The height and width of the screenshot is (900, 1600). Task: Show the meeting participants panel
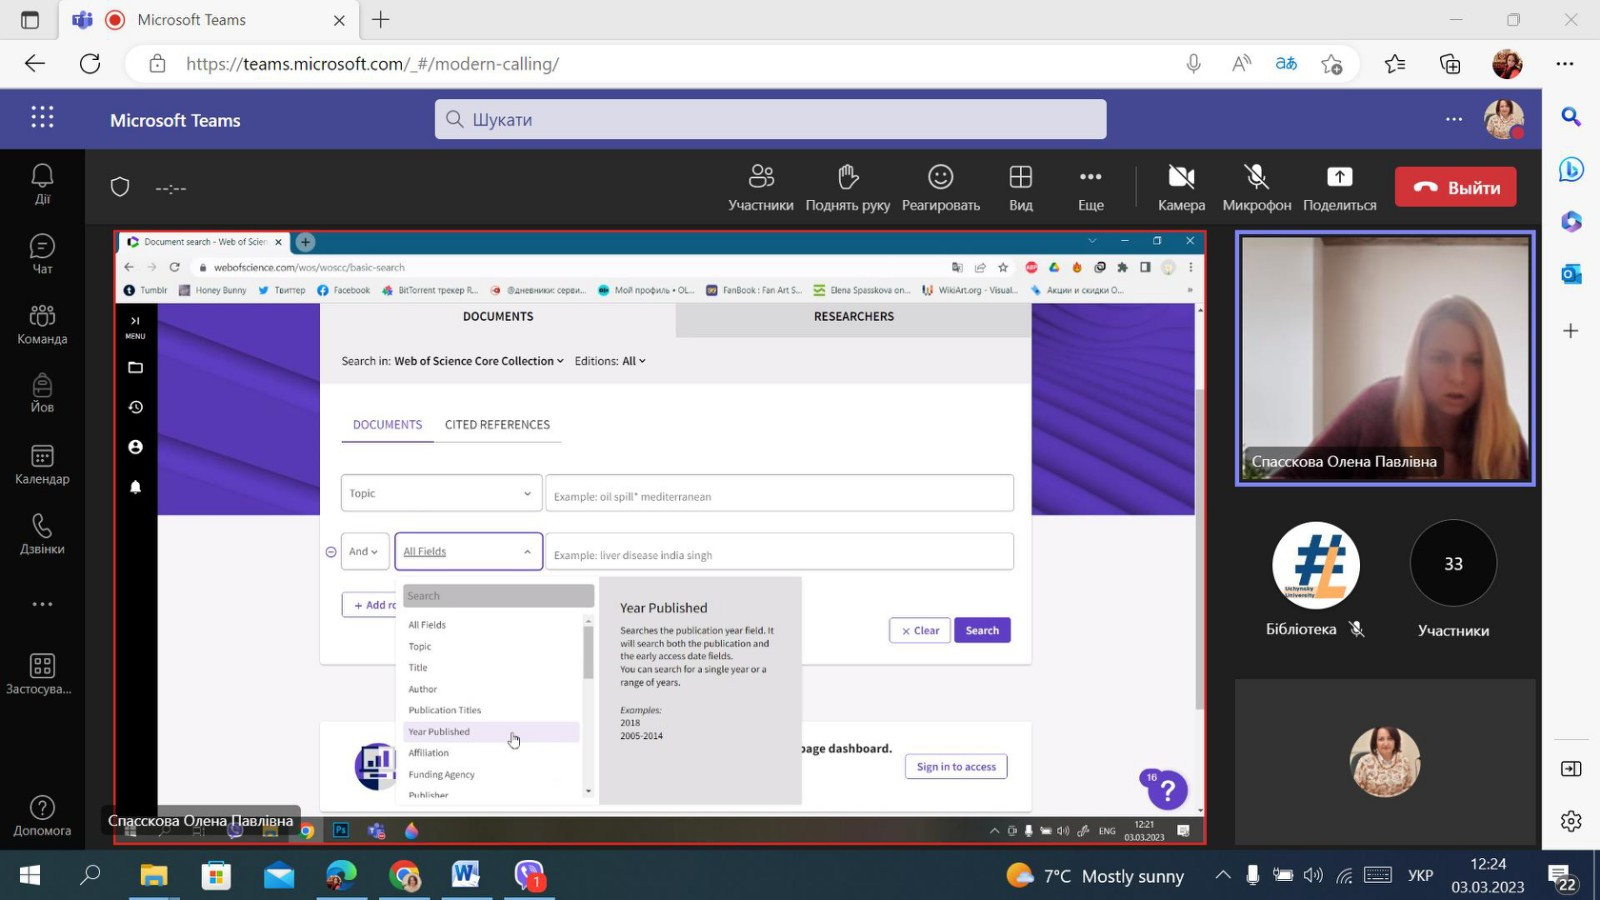(x=760, y=187)
